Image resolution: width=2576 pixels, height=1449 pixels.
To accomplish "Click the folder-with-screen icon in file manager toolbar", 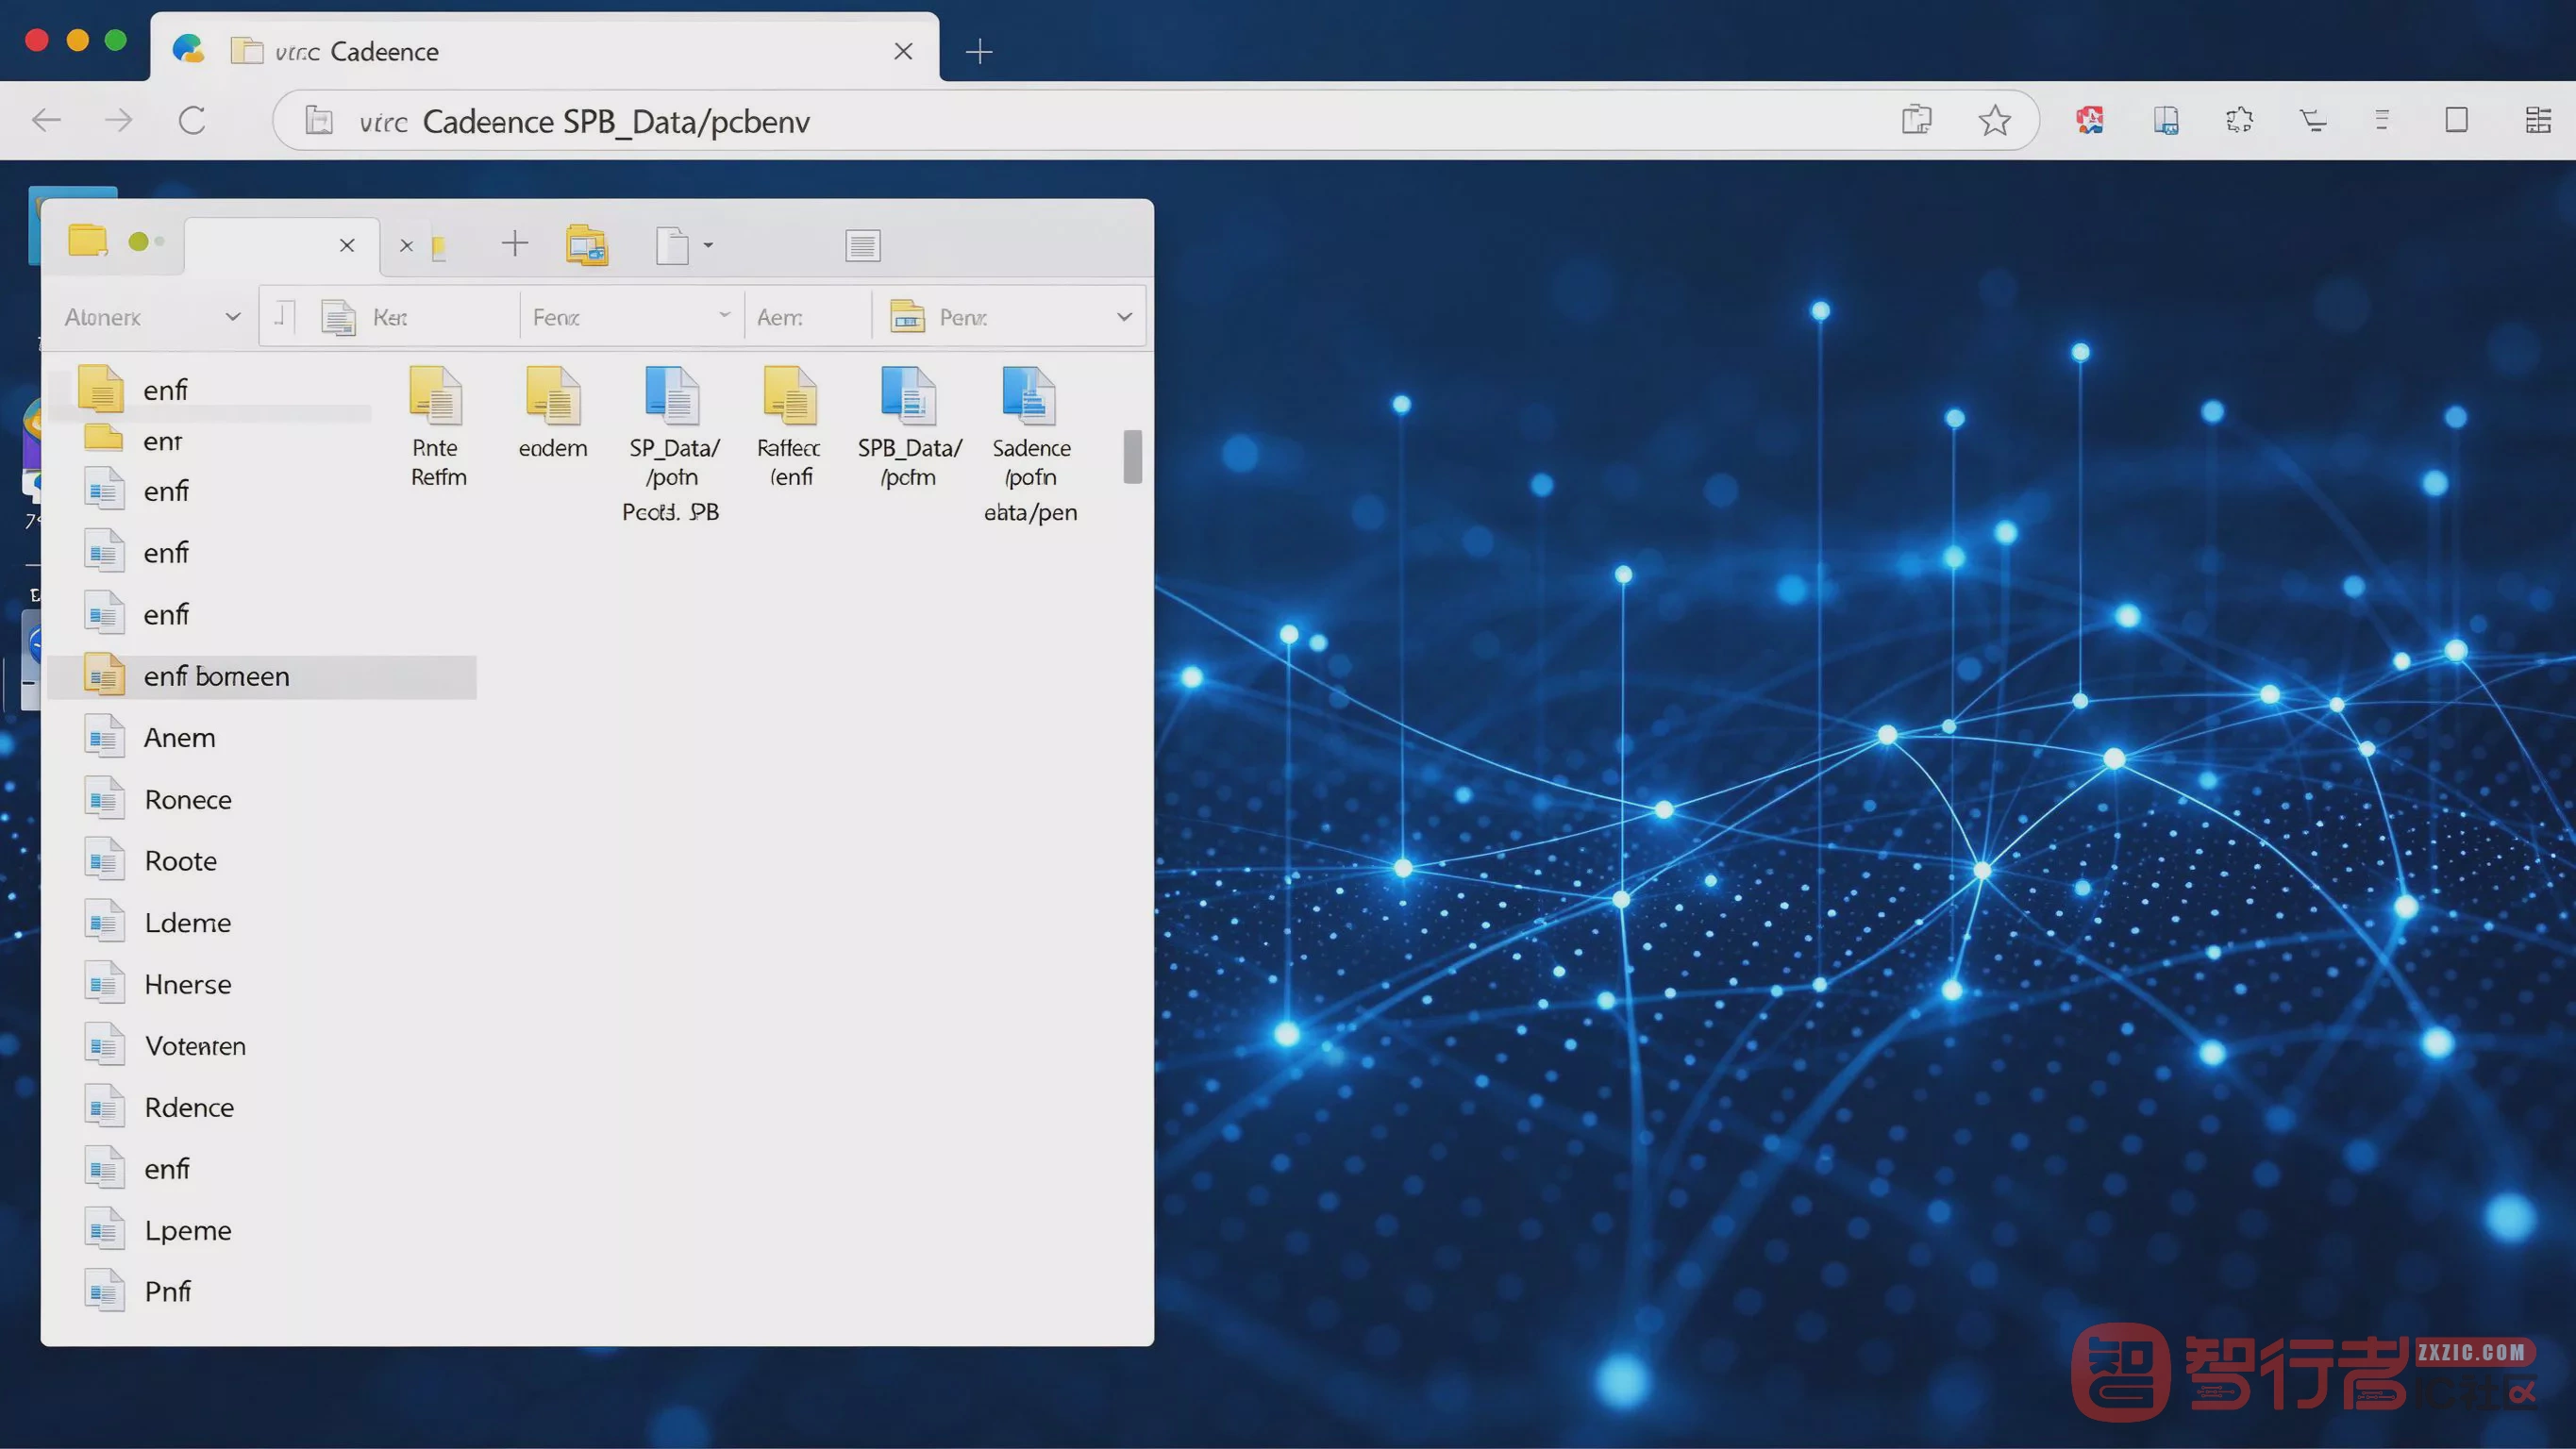I will 587,245.
